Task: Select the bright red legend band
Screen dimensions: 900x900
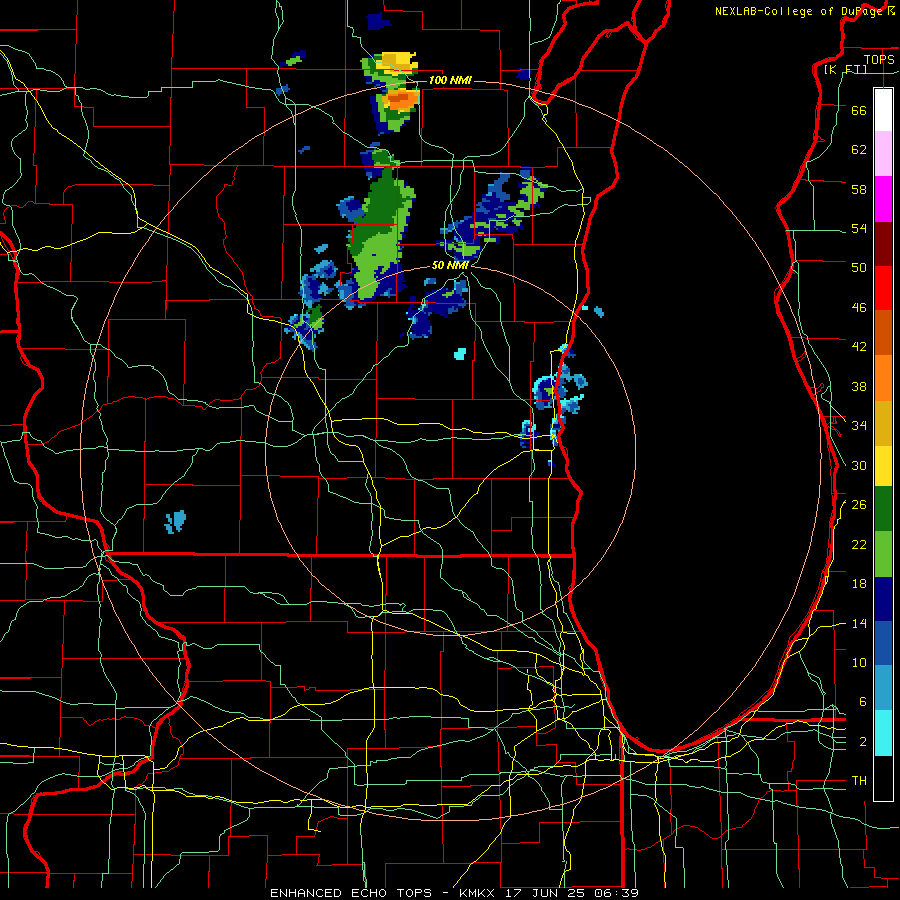Action: pos(883,288)
